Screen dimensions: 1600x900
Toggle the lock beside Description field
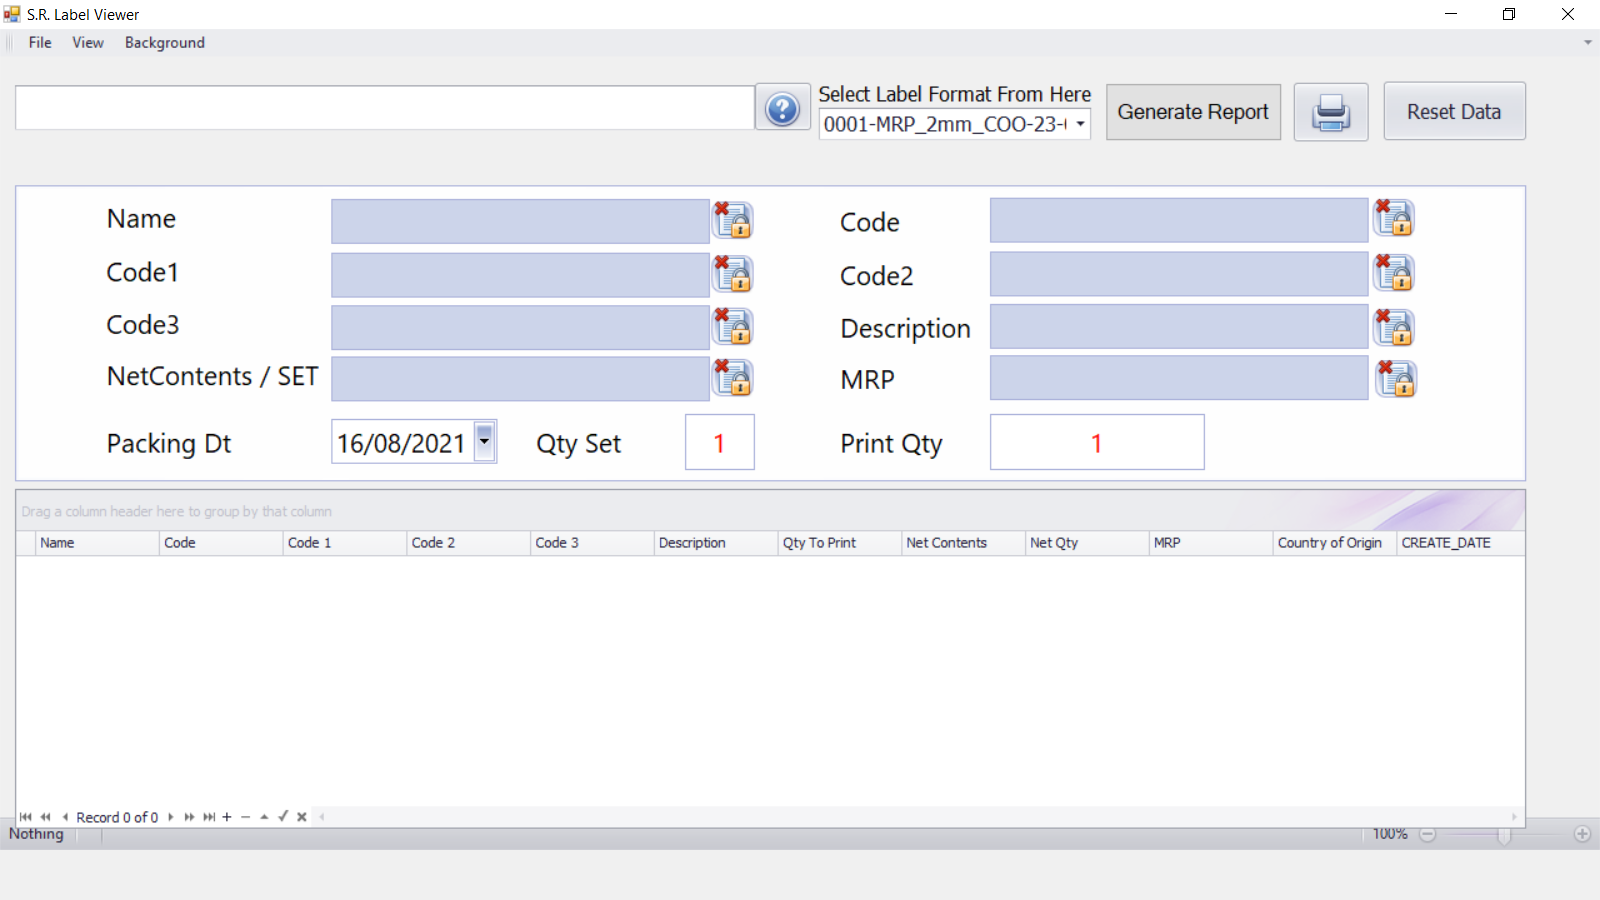point(1394,327)
